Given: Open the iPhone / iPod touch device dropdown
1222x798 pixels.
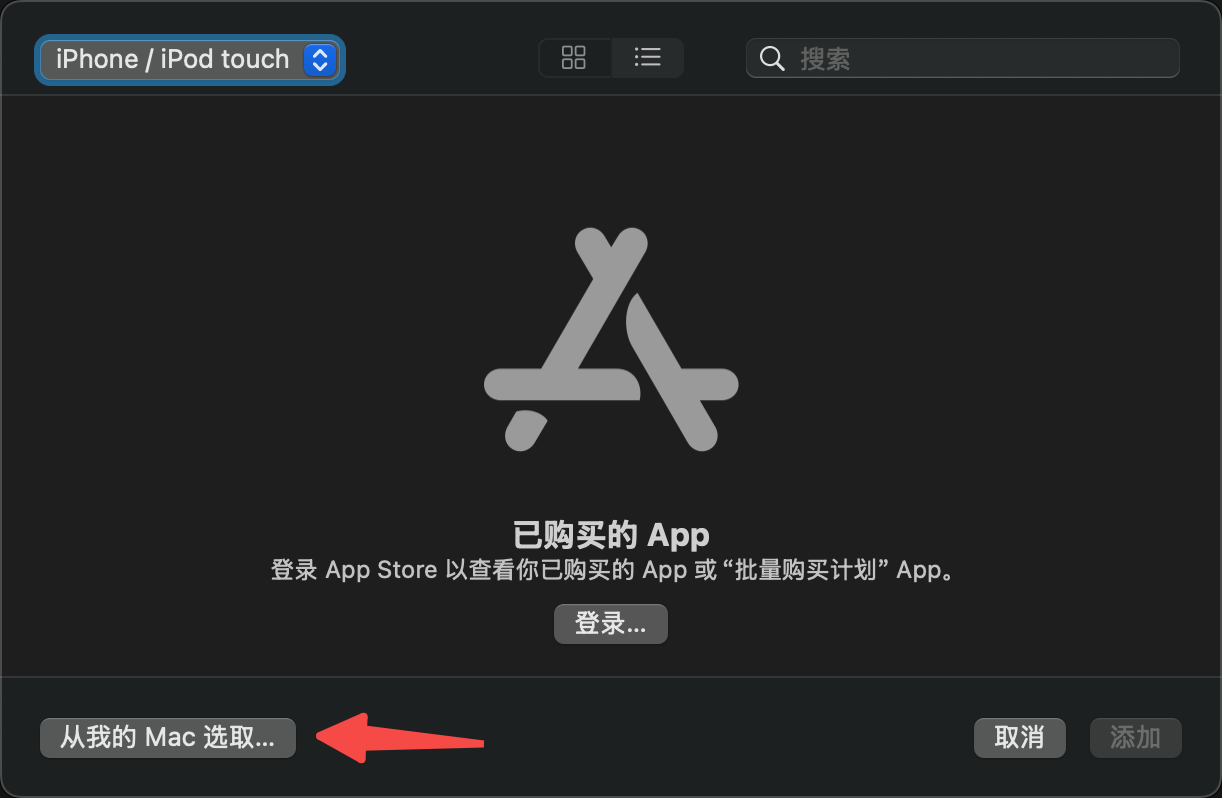Looking at the screenshot, I should pyautogui.click(x=190, y=60).
